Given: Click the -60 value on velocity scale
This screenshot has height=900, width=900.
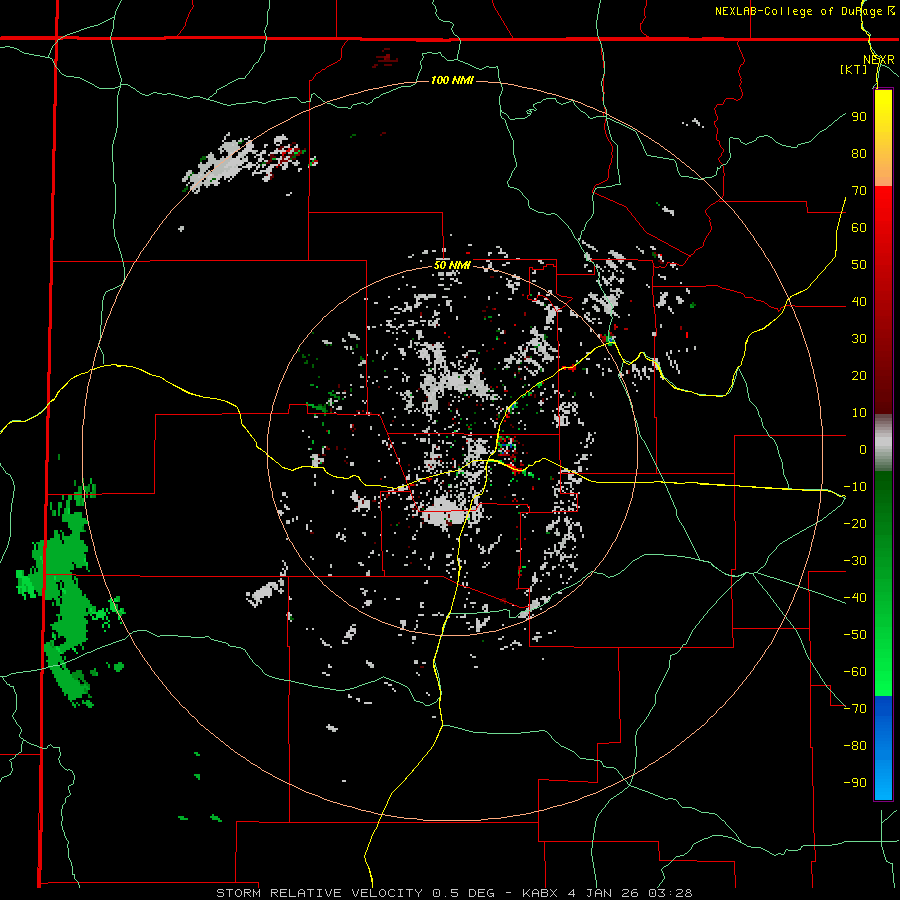Looking at the screenshot, I should point(855,672).
